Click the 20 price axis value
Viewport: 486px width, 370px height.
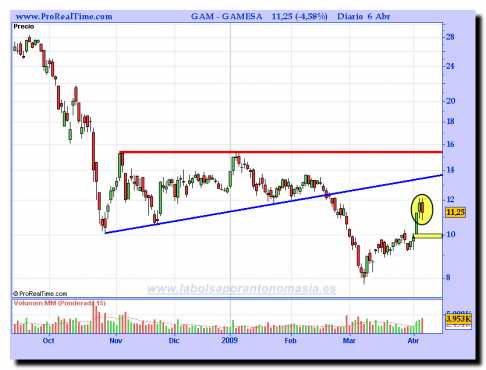coord(451,101)
